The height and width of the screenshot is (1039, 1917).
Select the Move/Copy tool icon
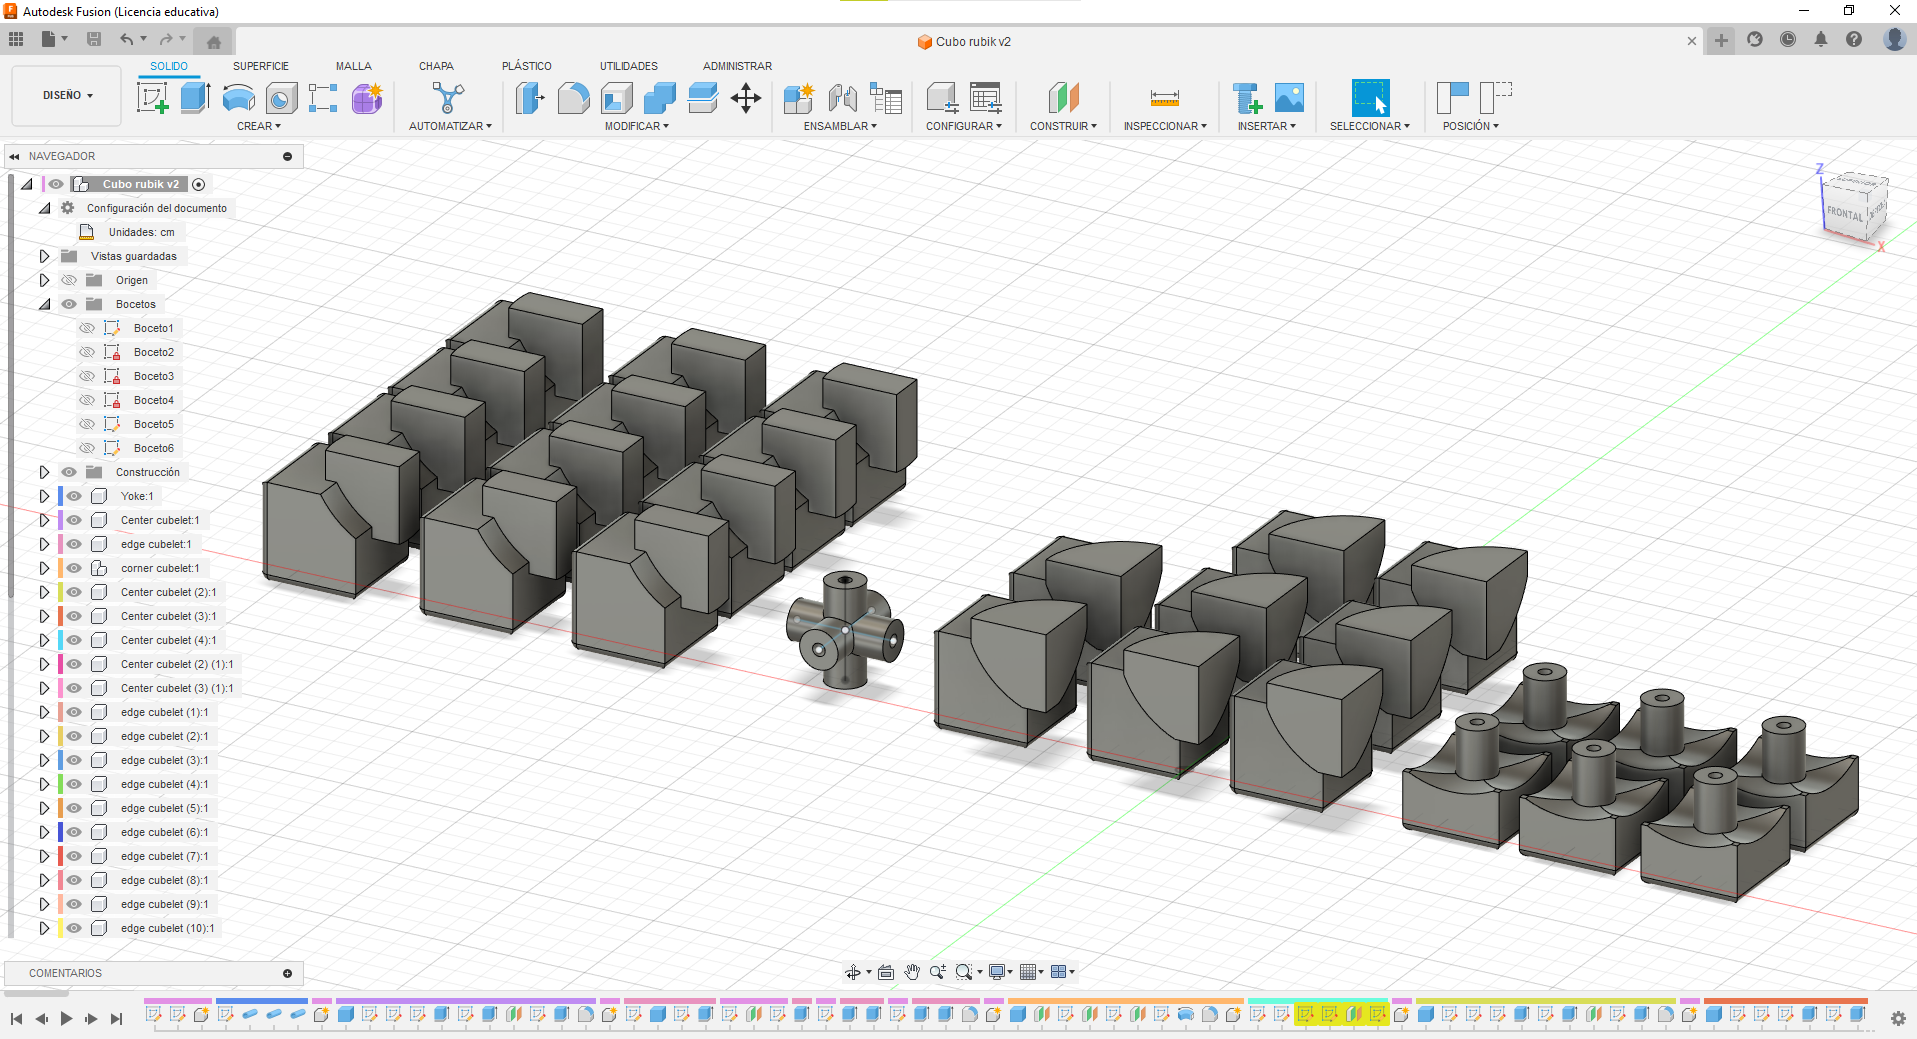coord(746,98)
